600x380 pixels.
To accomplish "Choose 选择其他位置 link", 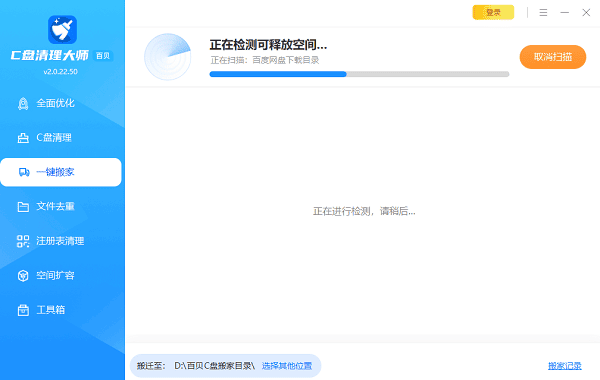I will click(x=287, y=366).
